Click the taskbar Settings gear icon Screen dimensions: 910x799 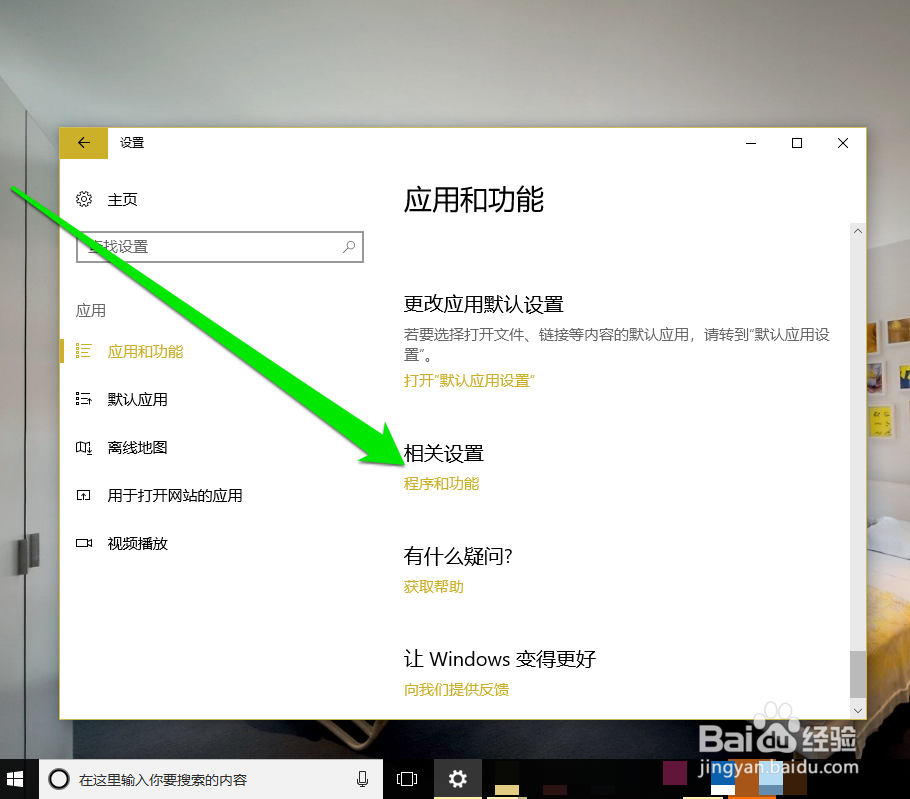[457, 778]
